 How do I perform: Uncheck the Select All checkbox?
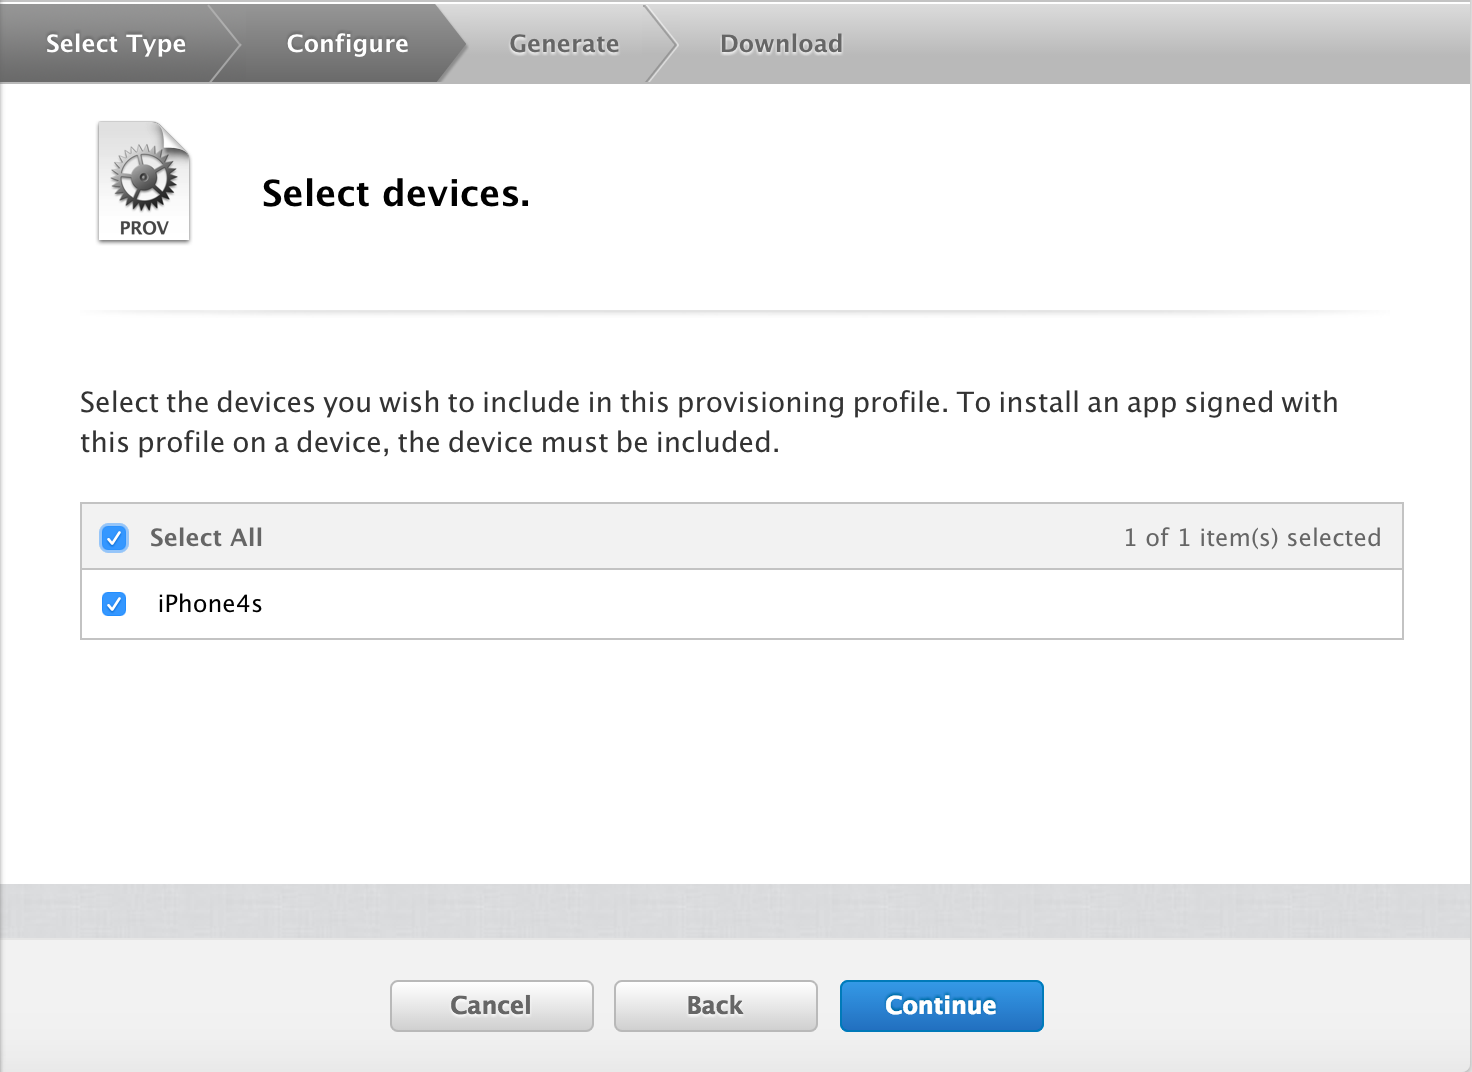coord(114,538)
